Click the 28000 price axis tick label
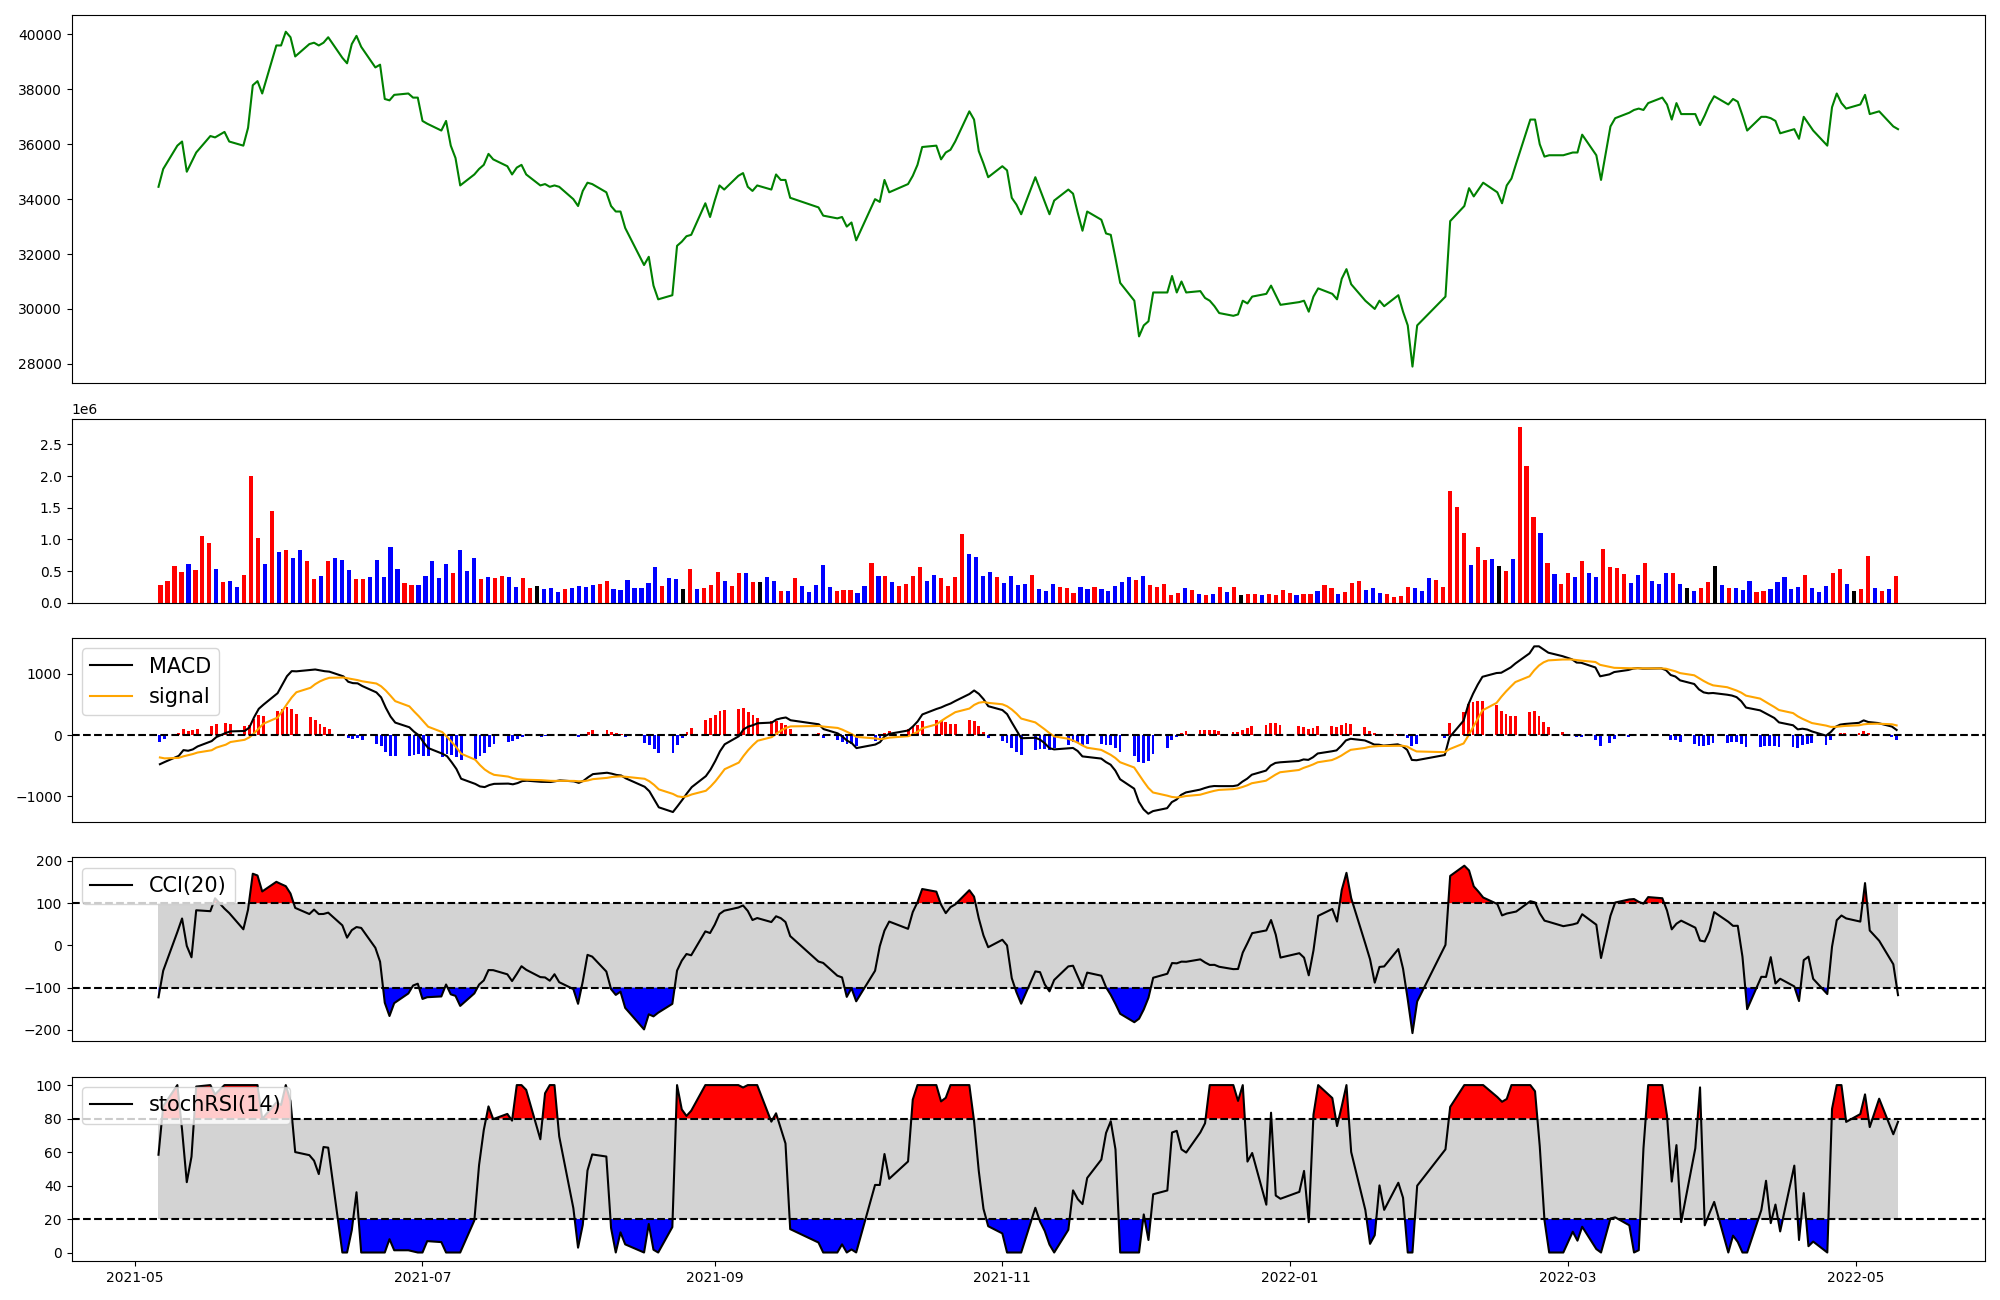The width and height of the screenshot is (2000, 1300). tap(40, 364)
